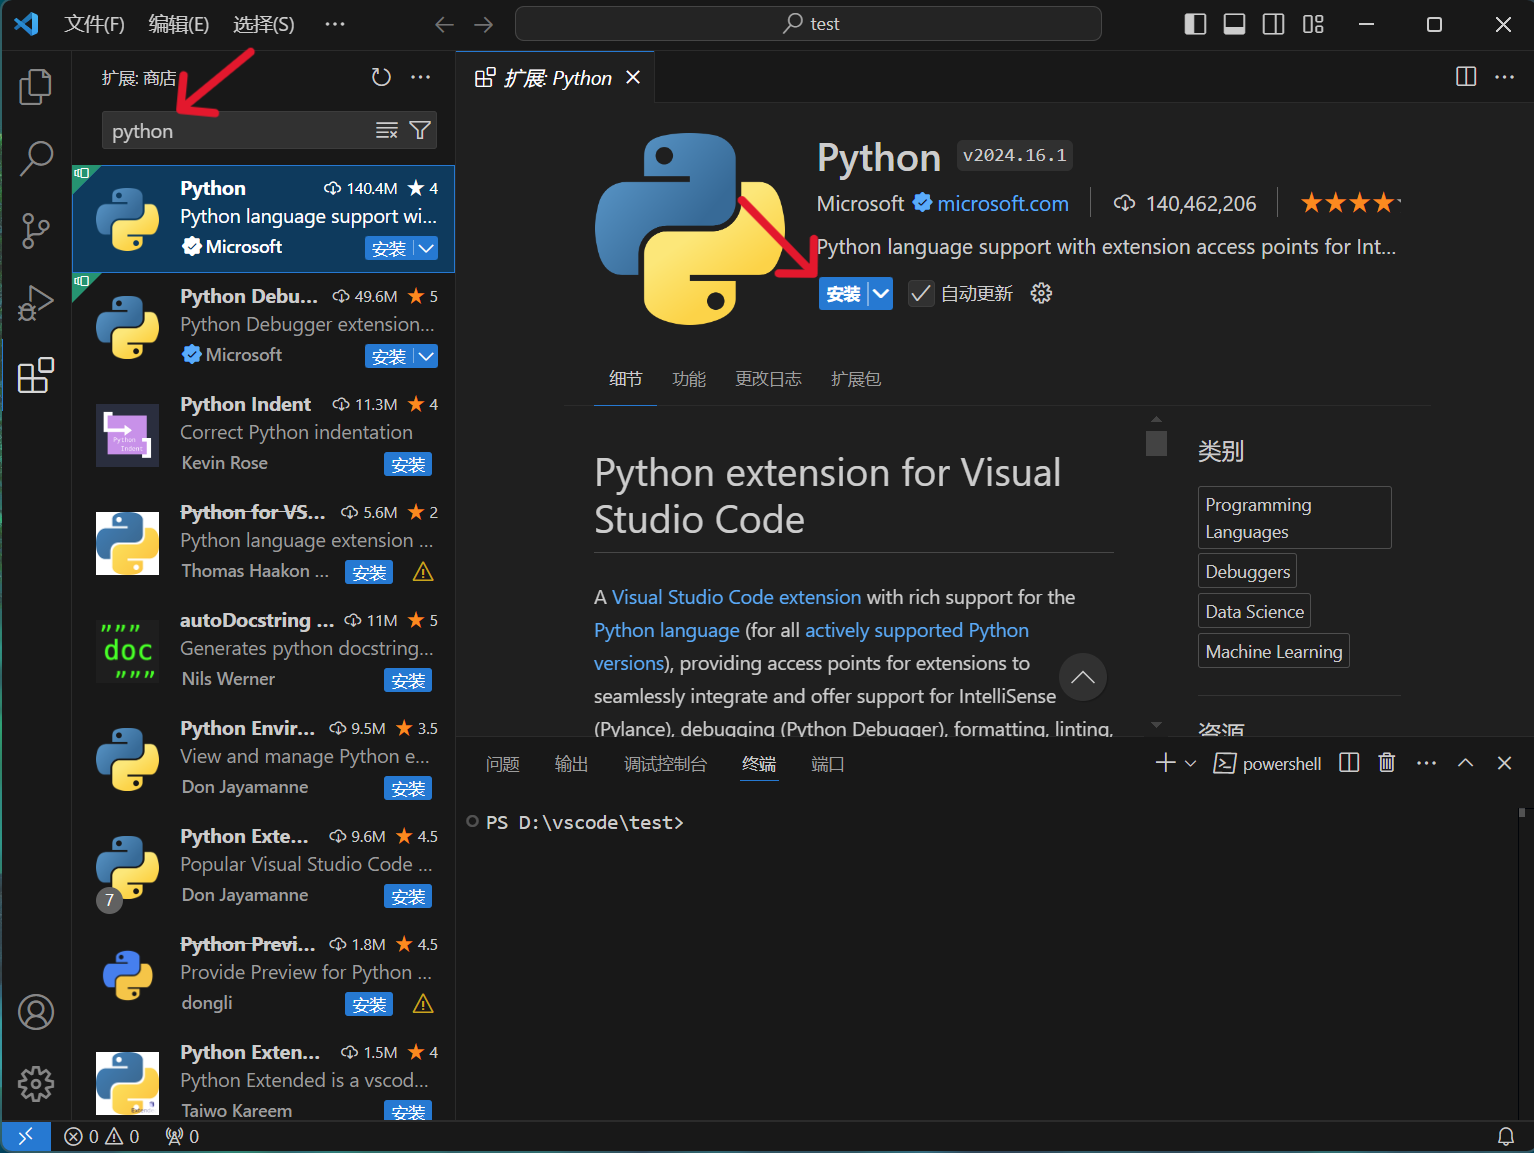The height and width of the screenshot is (1153, 1534).
Task: Install the autoDocstring extension
Action: click(408, 680)
